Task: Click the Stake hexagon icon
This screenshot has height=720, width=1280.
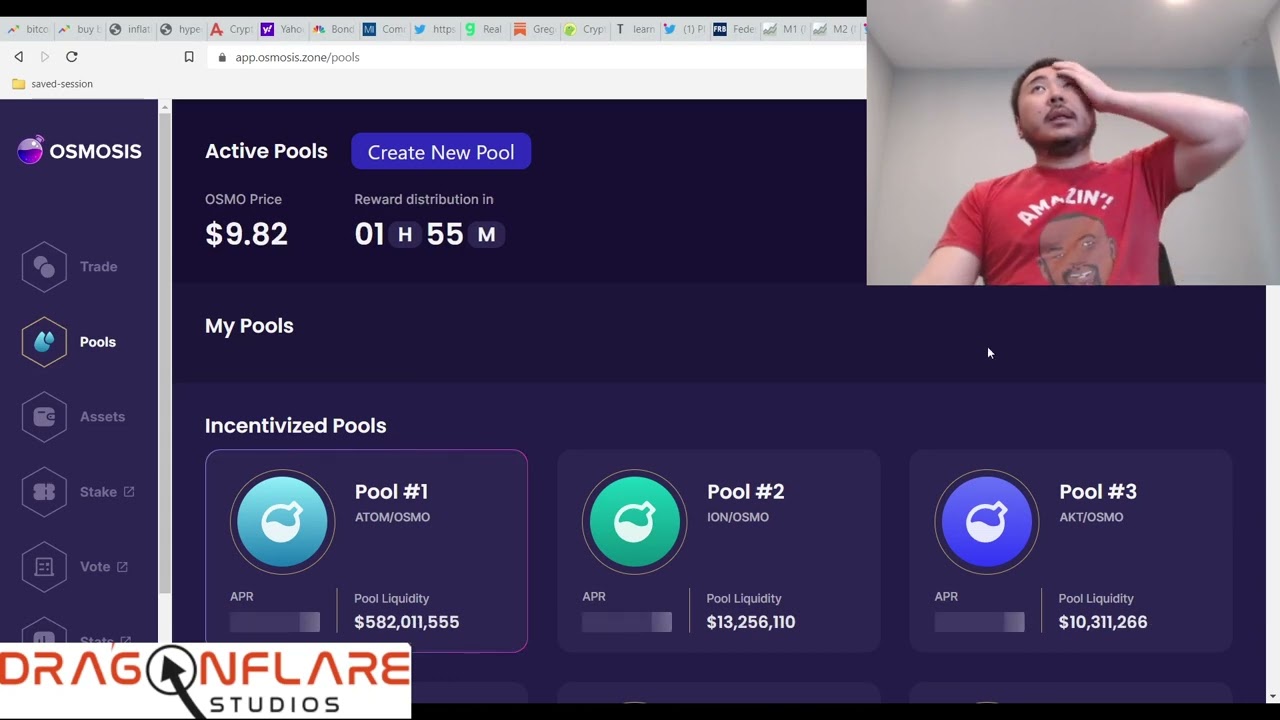Action: (x=44, y=492)
